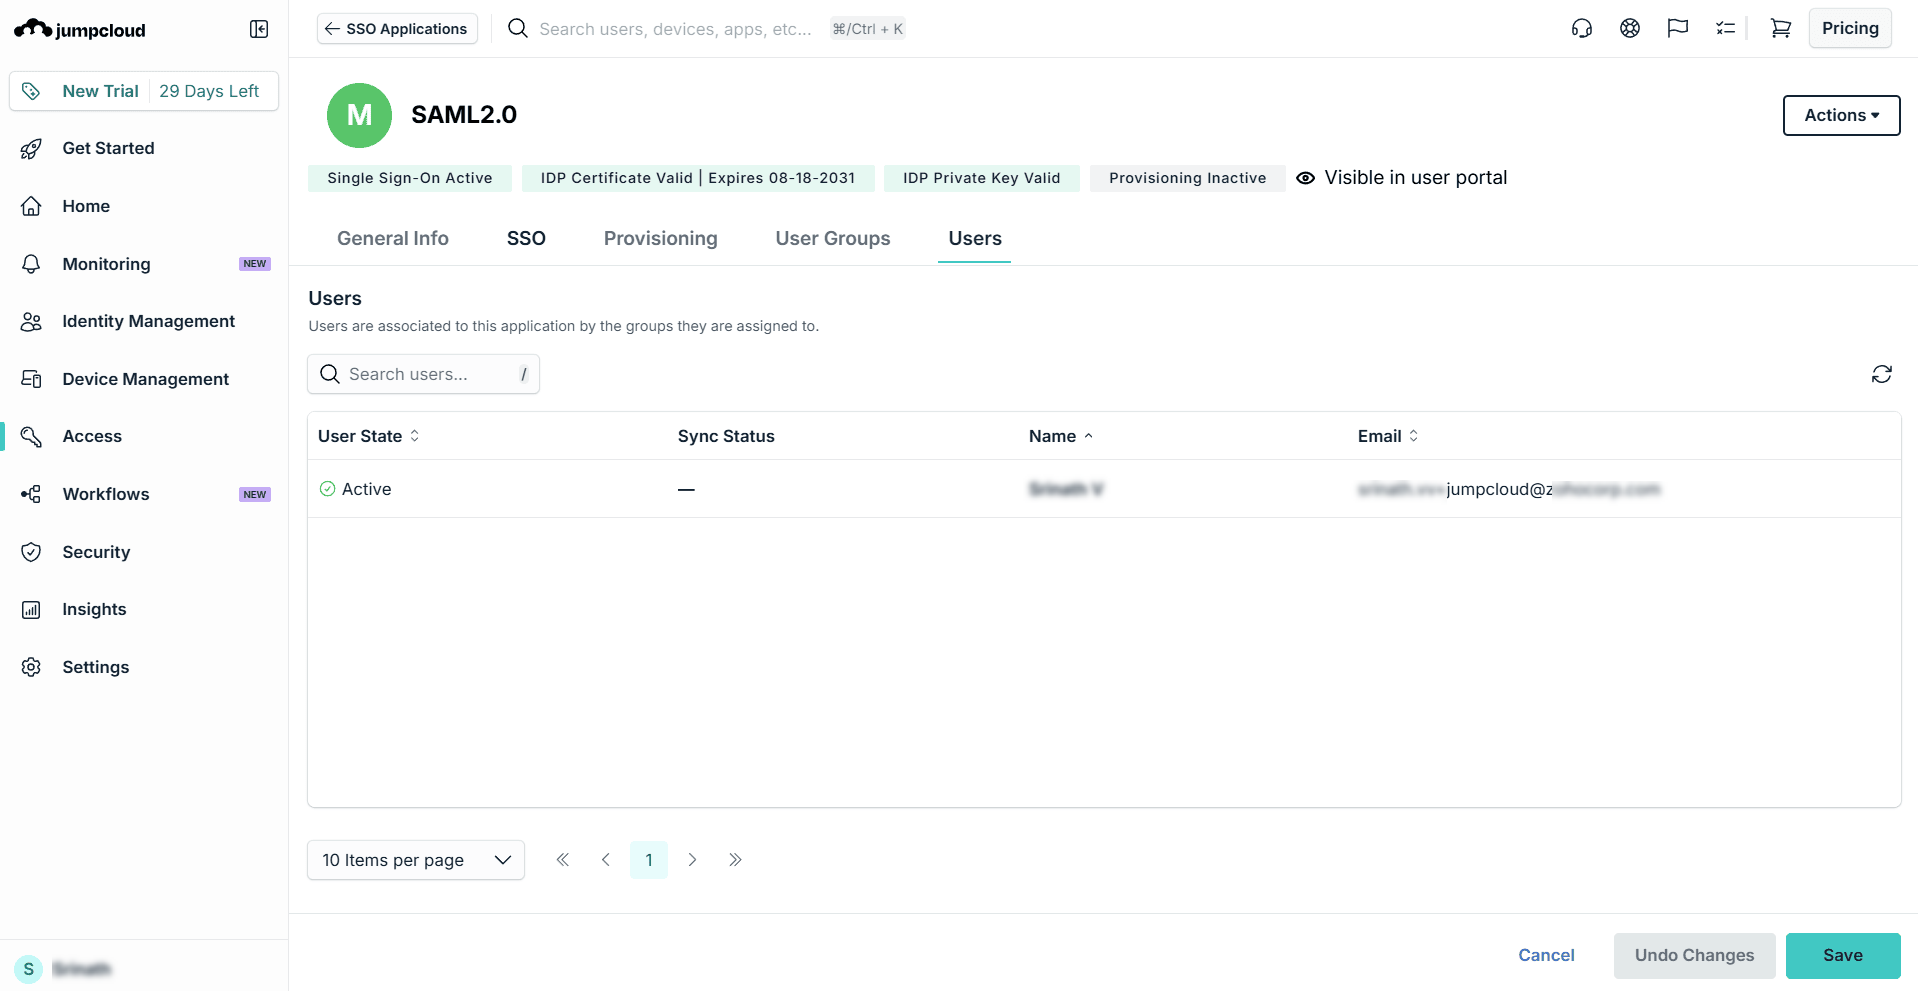This screenshot has height=991, width=1918.
Task: Open the help lifebuoy icon
Action: coord(1630,29)
